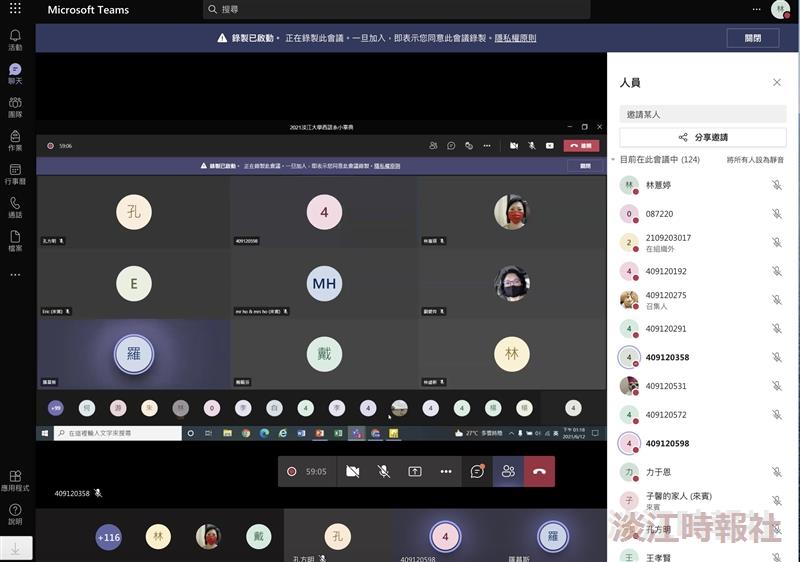800x562 pixels.
Task: Click the search box 搜尋
Action: coord(396,9)
